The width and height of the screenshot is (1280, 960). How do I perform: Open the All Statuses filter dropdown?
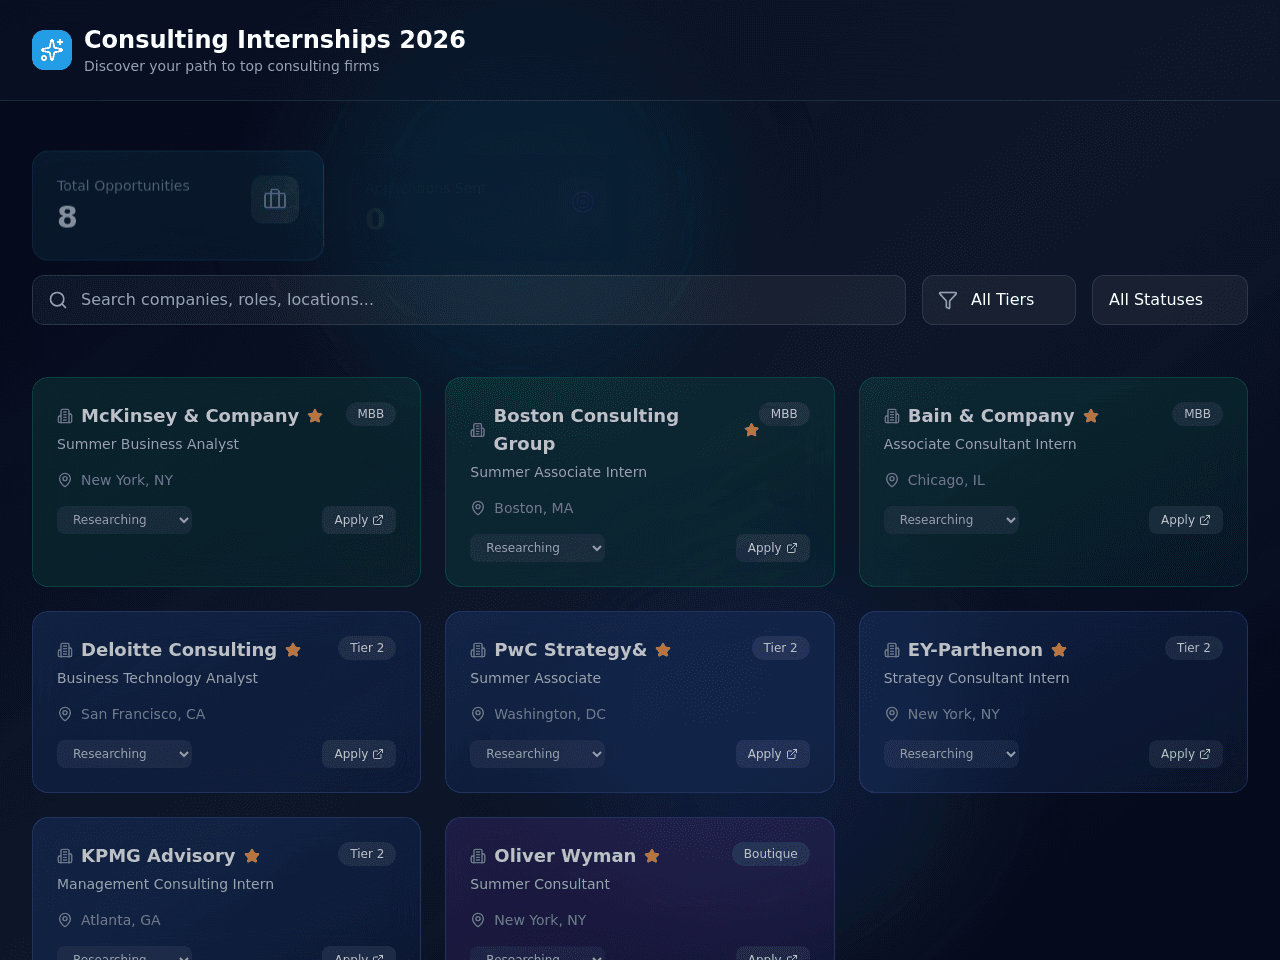point(1170,300)
